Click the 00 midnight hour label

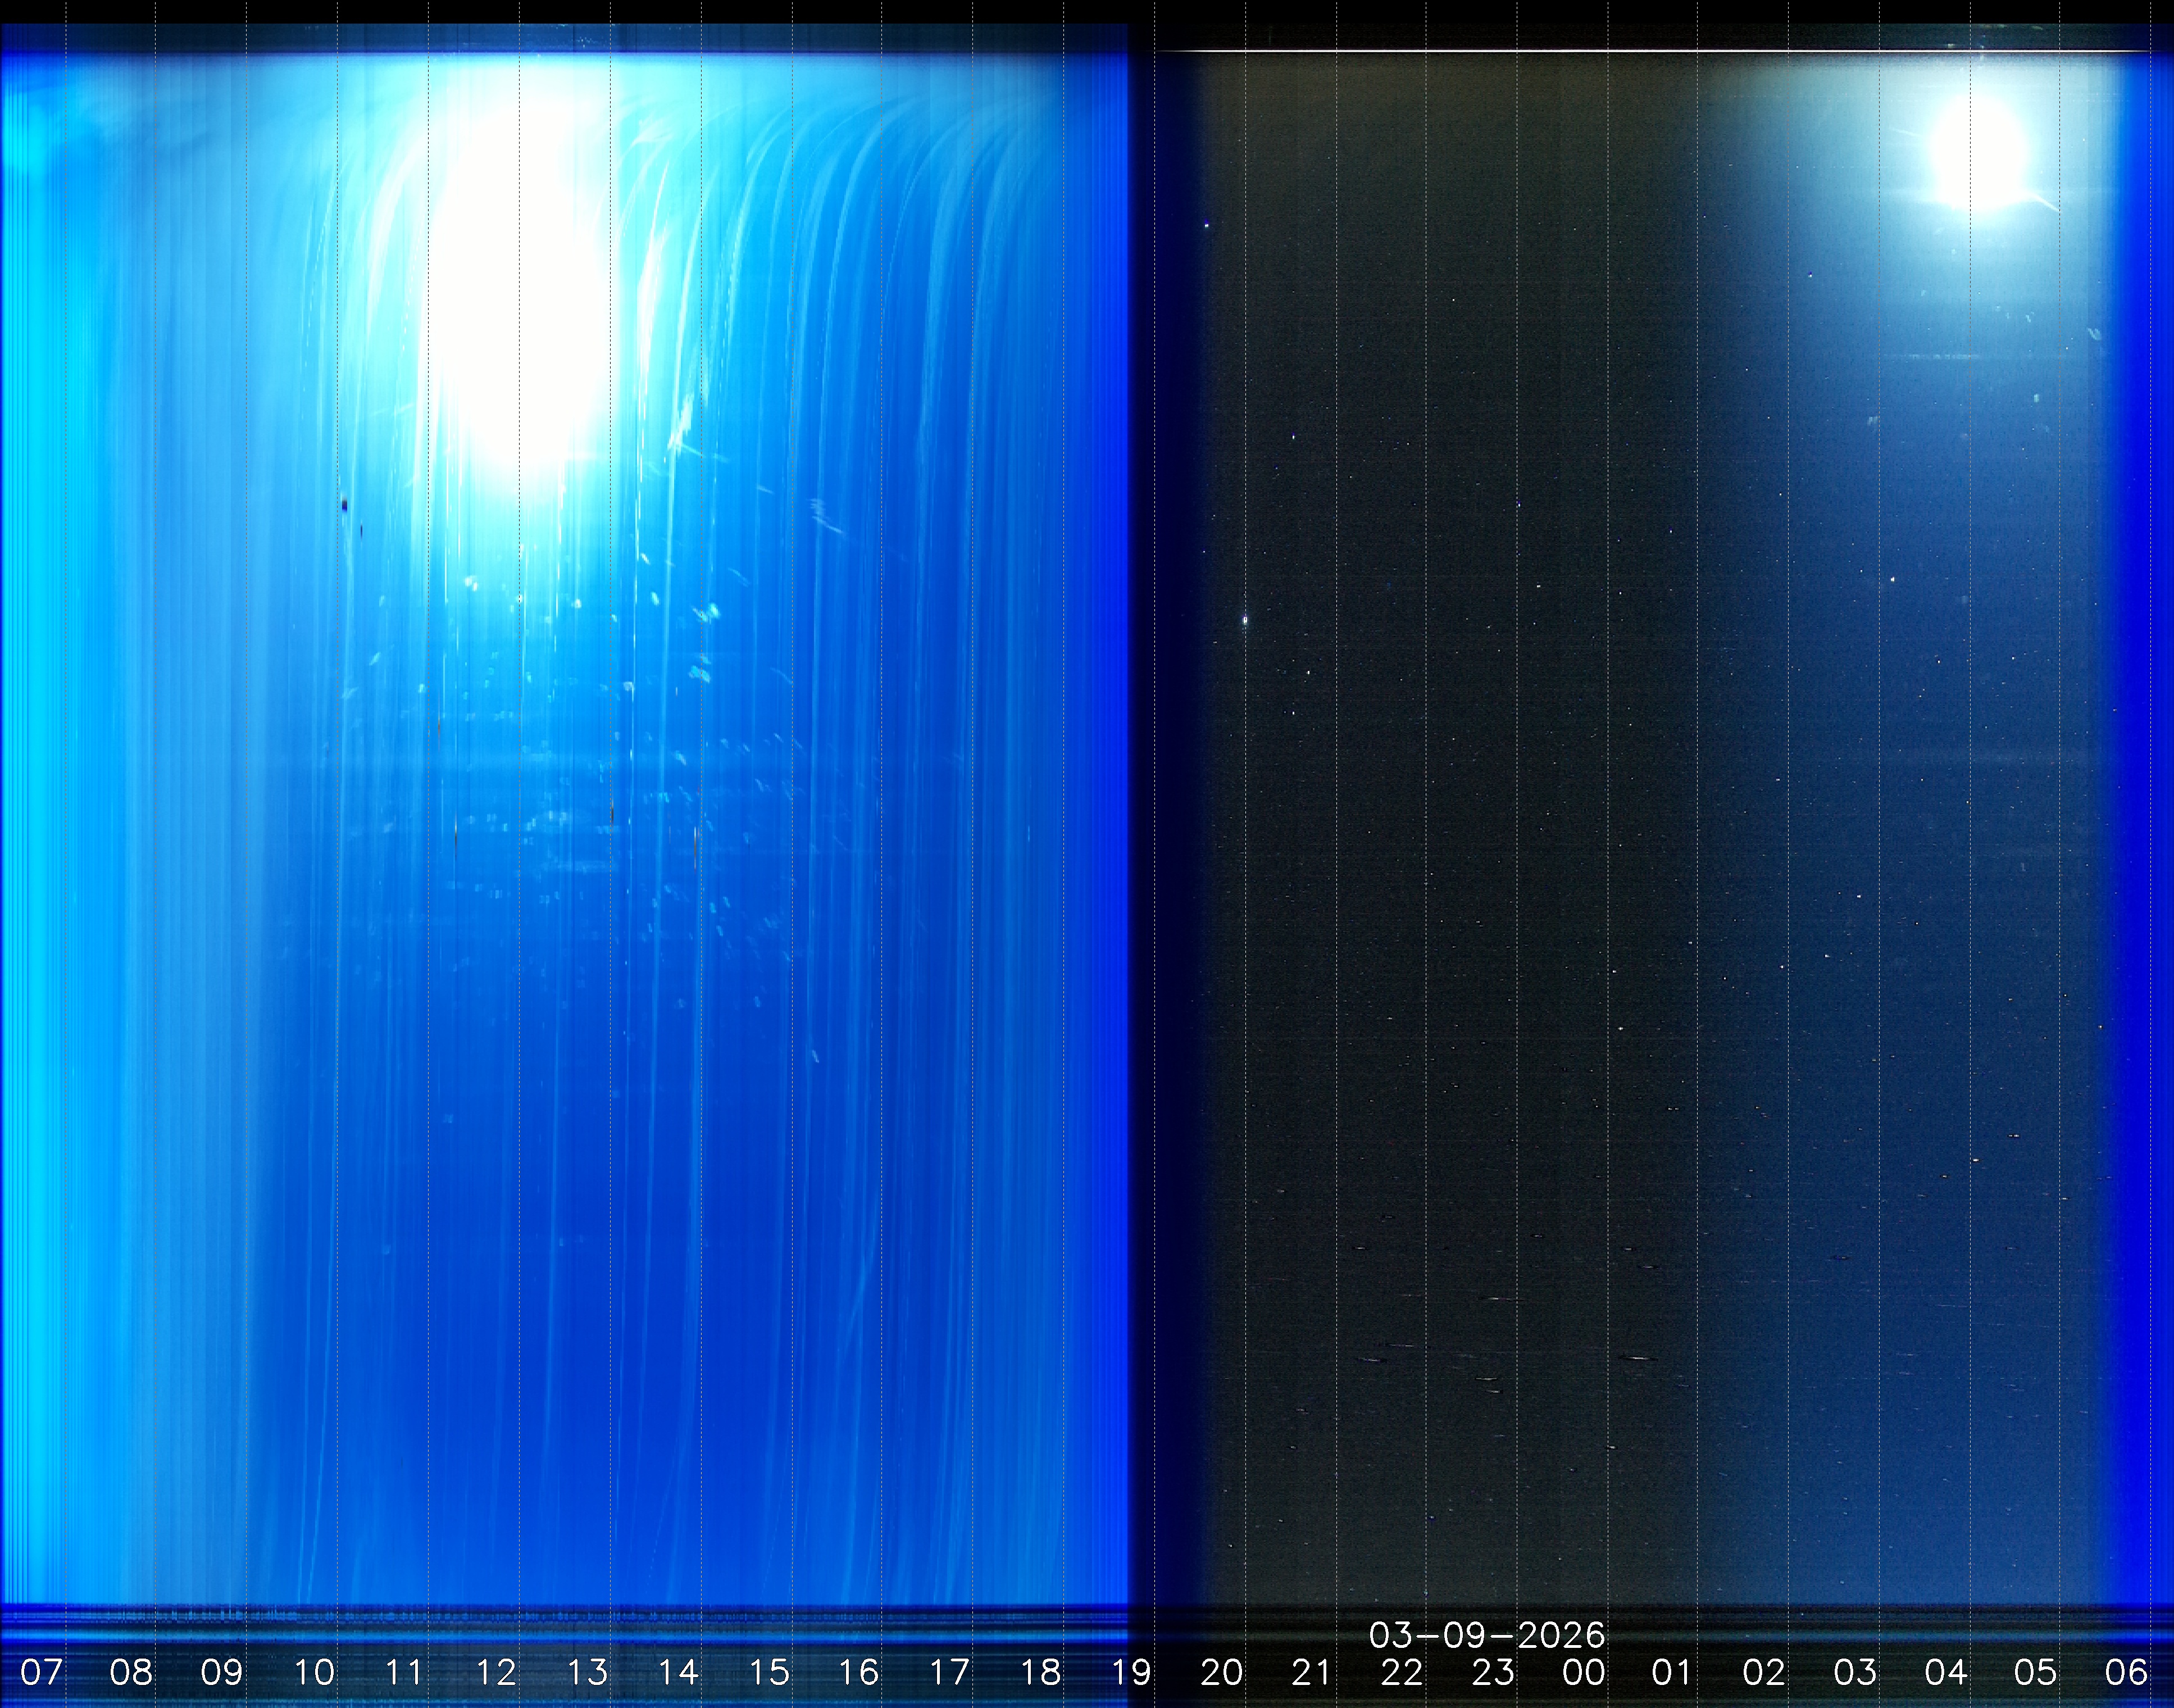pos(1584,1672)
